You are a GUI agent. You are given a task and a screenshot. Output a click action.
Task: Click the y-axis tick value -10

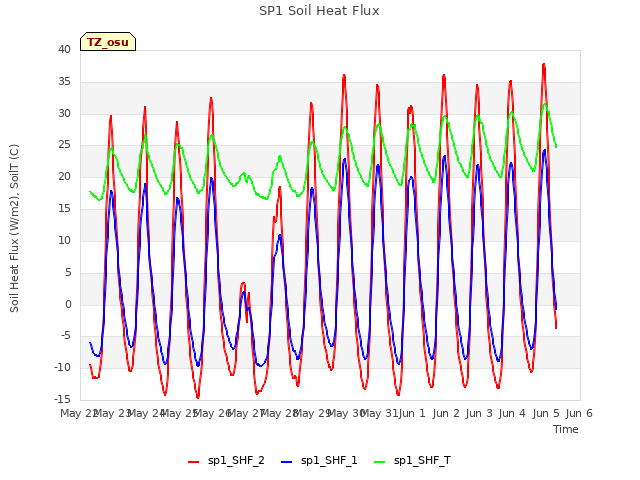[x=62, y=367]
